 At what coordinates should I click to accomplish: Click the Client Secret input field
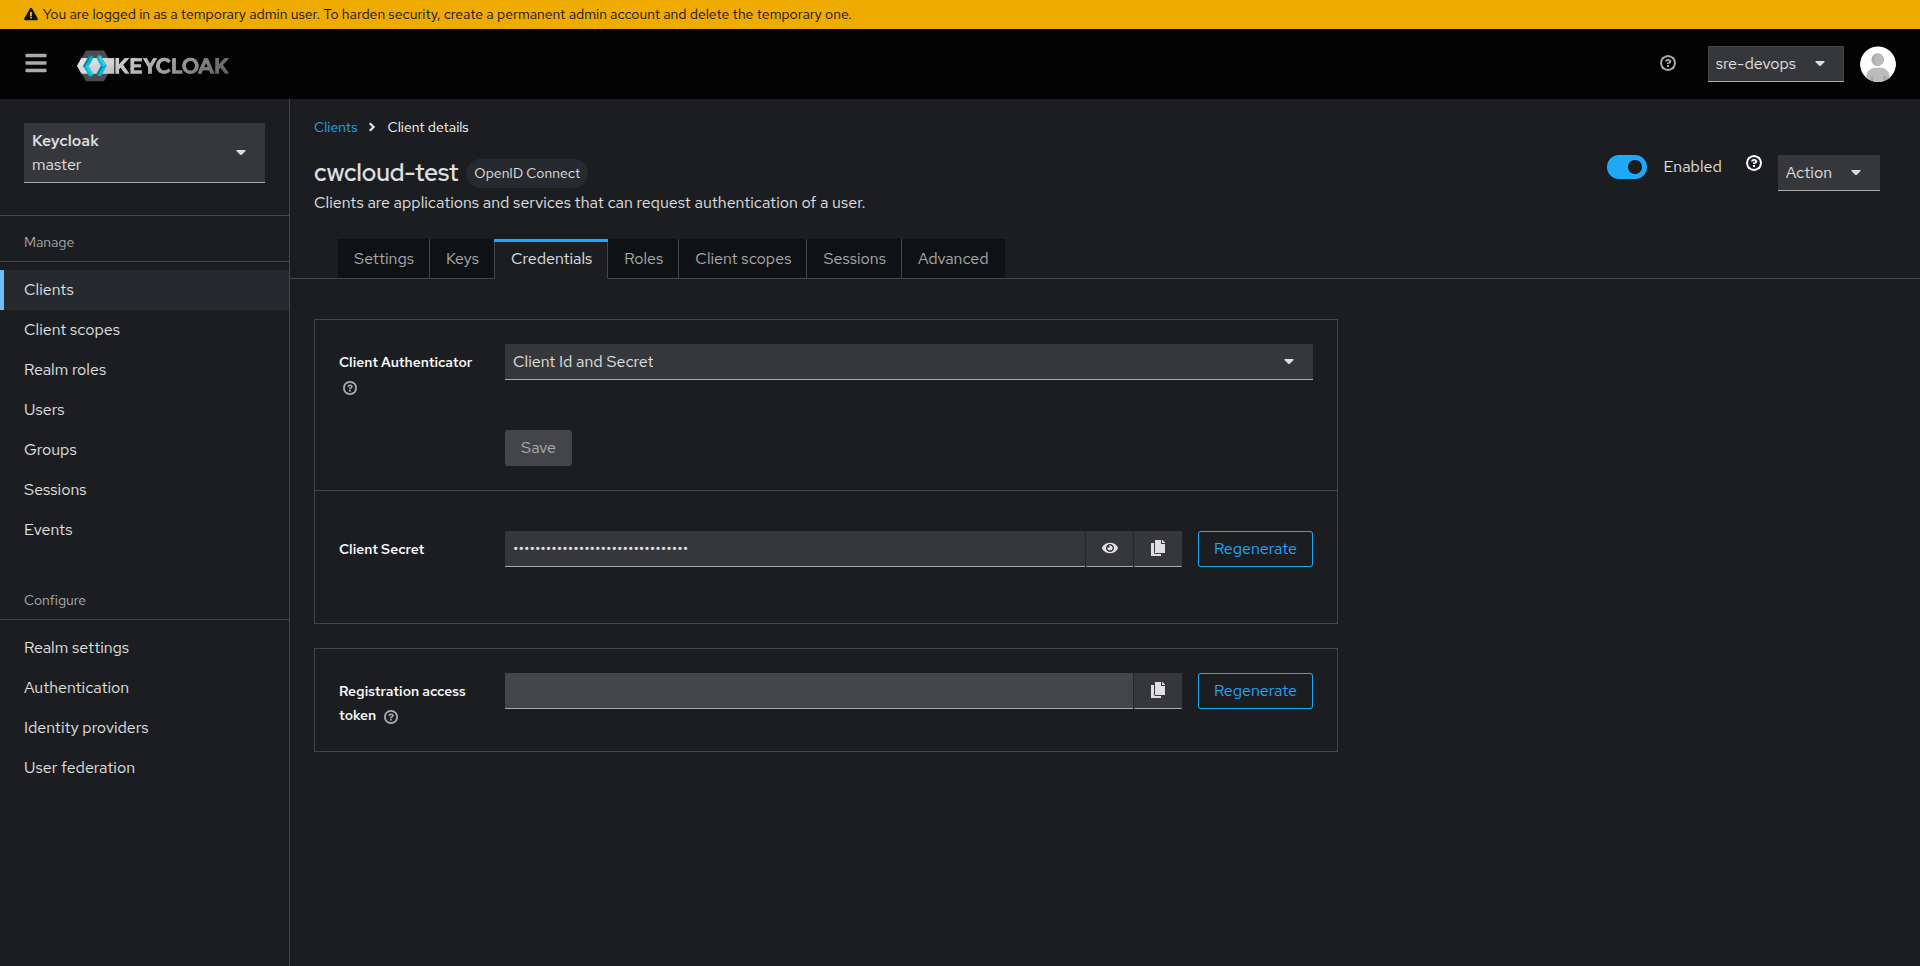pos(795,549)
